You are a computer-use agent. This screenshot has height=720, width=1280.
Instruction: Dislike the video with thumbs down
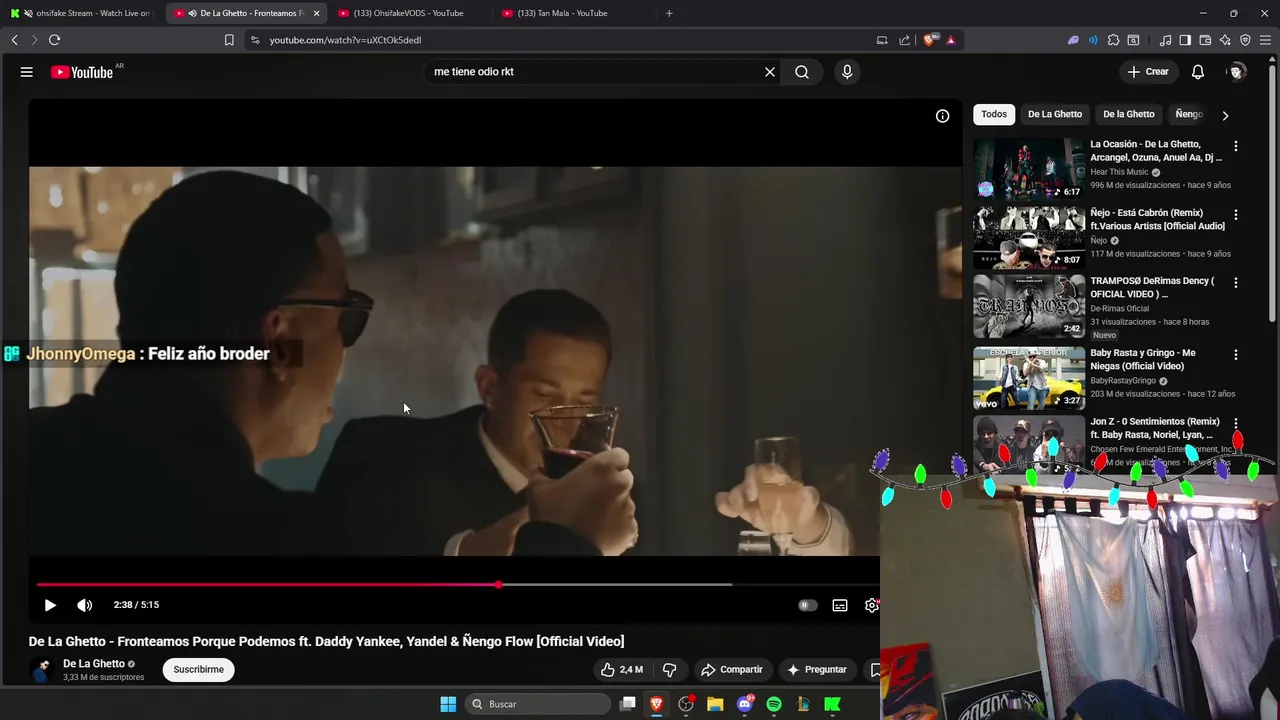670,670
